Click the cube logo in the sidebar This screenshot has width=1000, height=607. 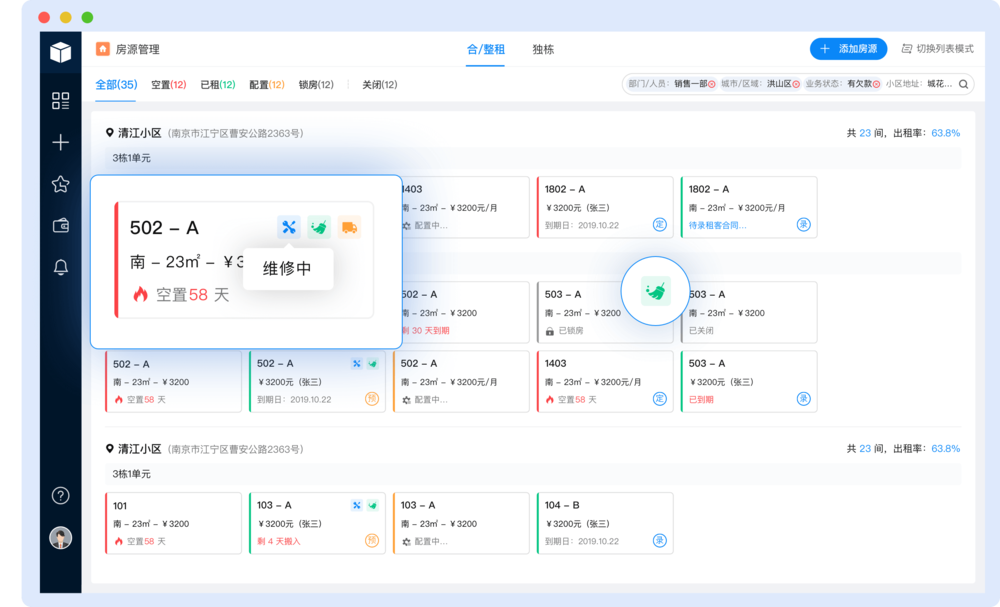tap(61, 52)
